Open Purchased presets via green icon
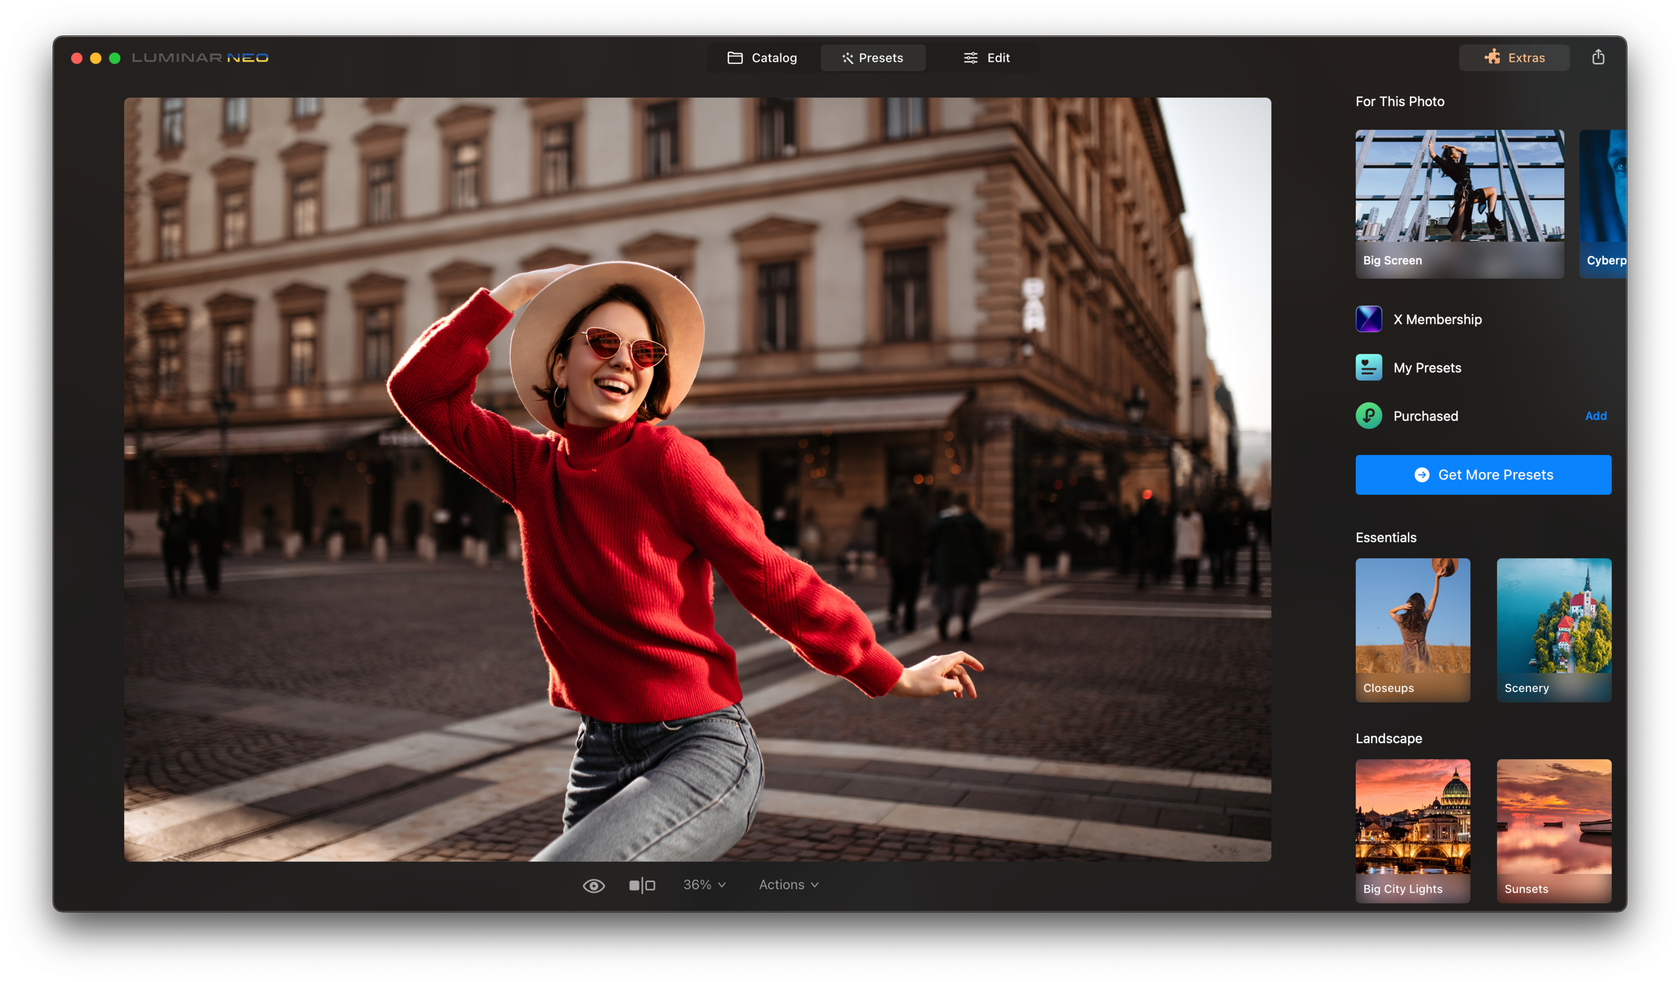The height and width of the screenshot is (982, 1680). click(1368, 415)
